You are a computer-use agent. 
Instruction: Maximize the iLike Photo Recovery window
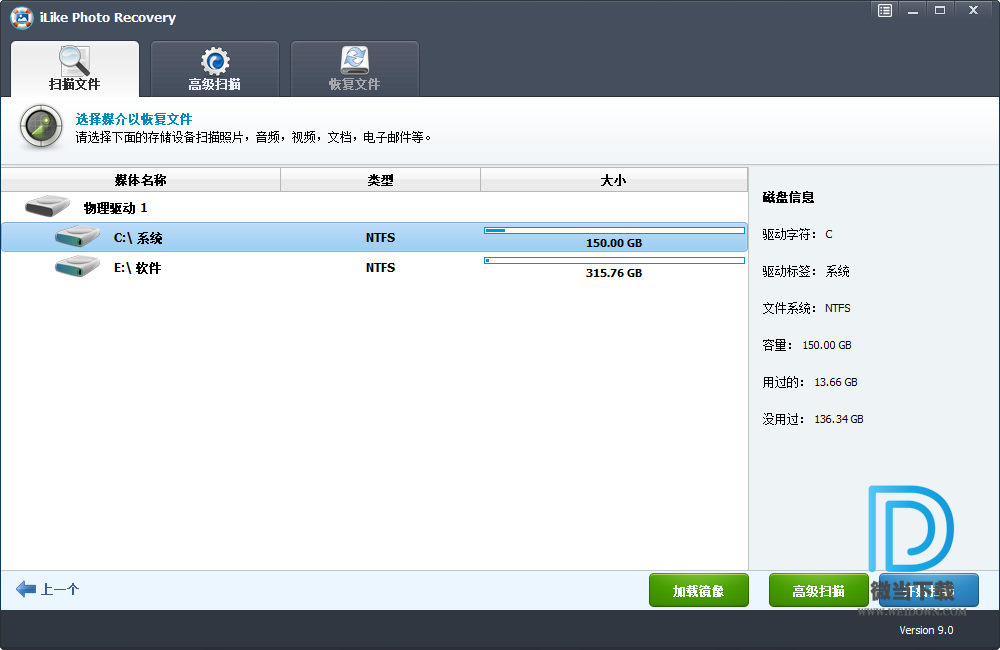click(x=940, y=10)
